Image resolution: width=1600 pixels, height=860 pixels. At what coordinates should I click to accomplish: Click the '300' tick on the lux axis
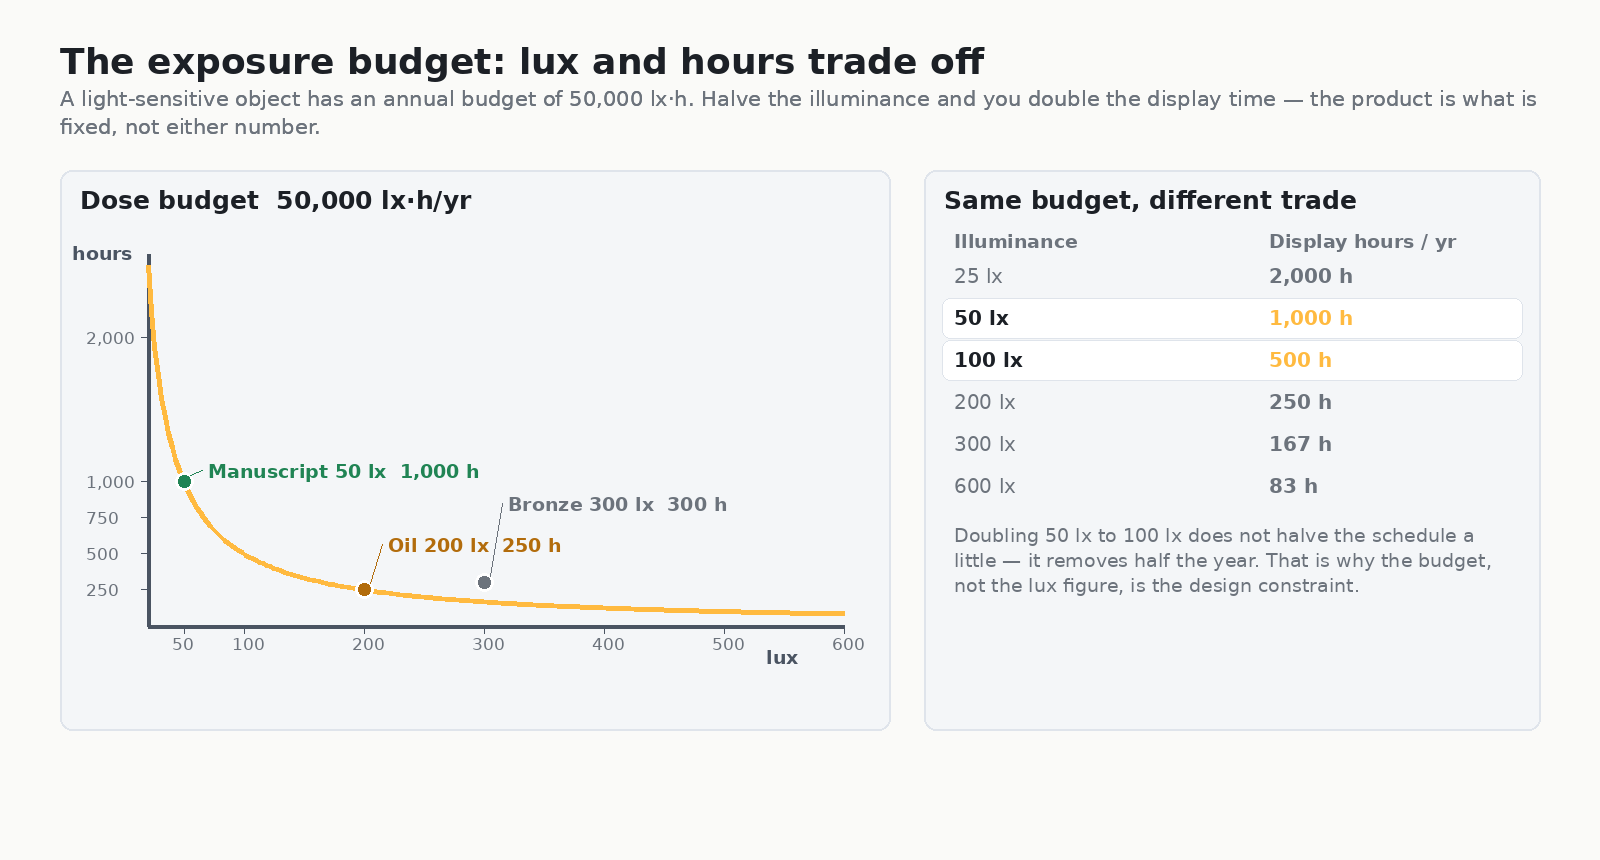click(488, 645)
